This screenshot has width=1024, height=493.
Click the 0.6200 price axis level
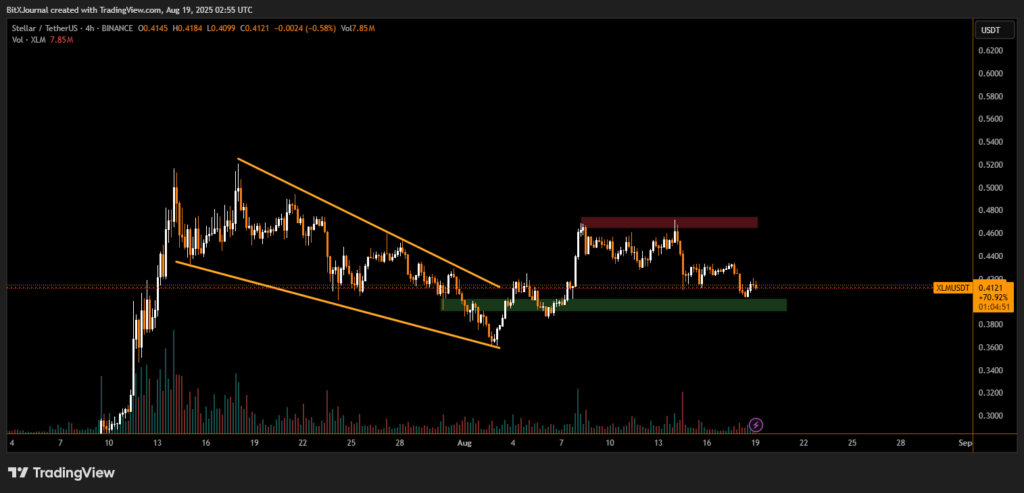tap(990, 50)
